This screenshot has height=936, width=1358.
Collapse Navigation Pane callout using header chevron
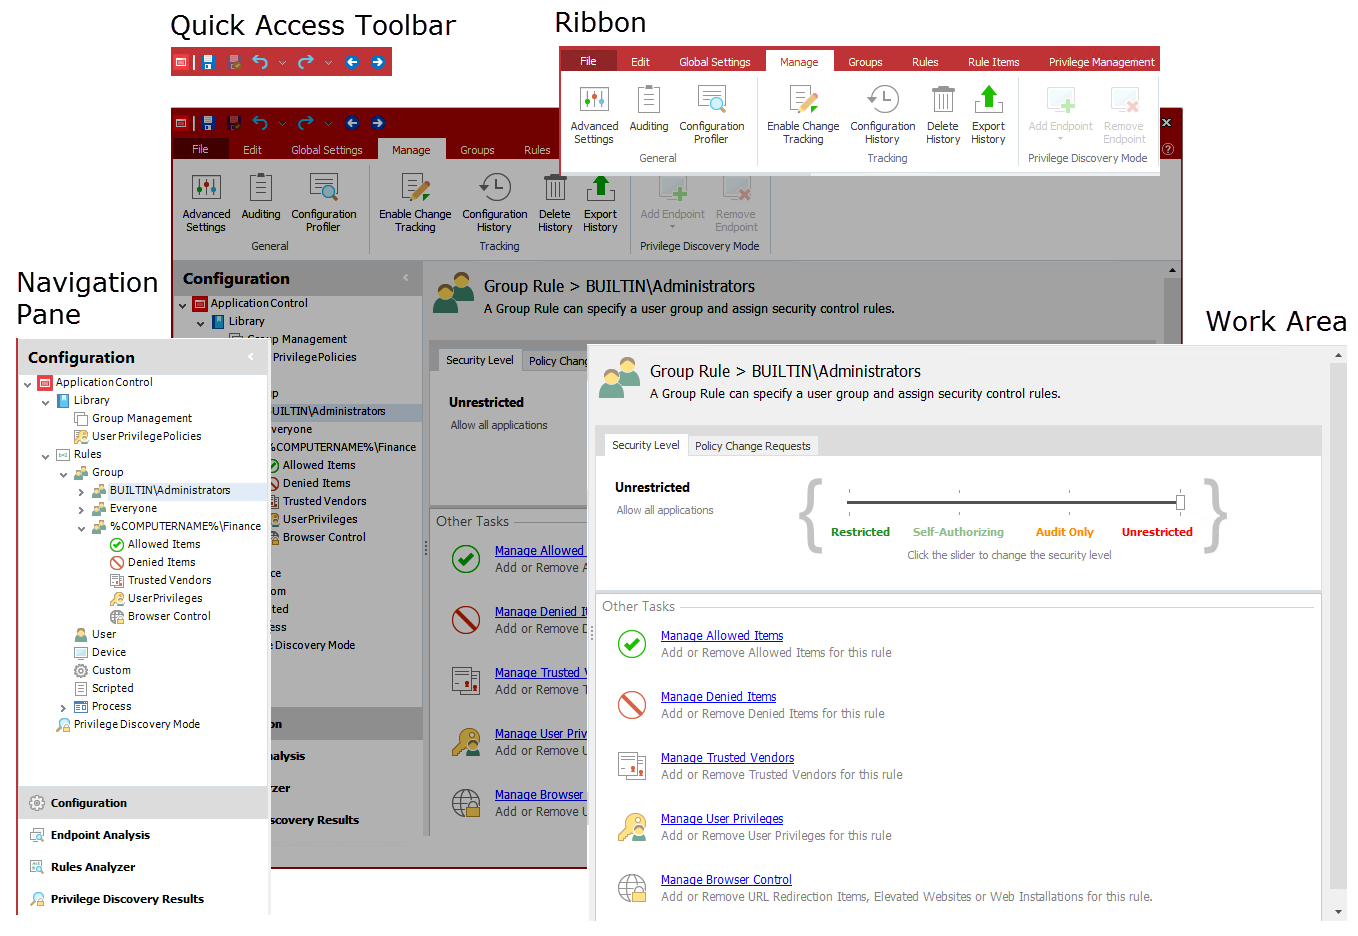pos(251,357)
